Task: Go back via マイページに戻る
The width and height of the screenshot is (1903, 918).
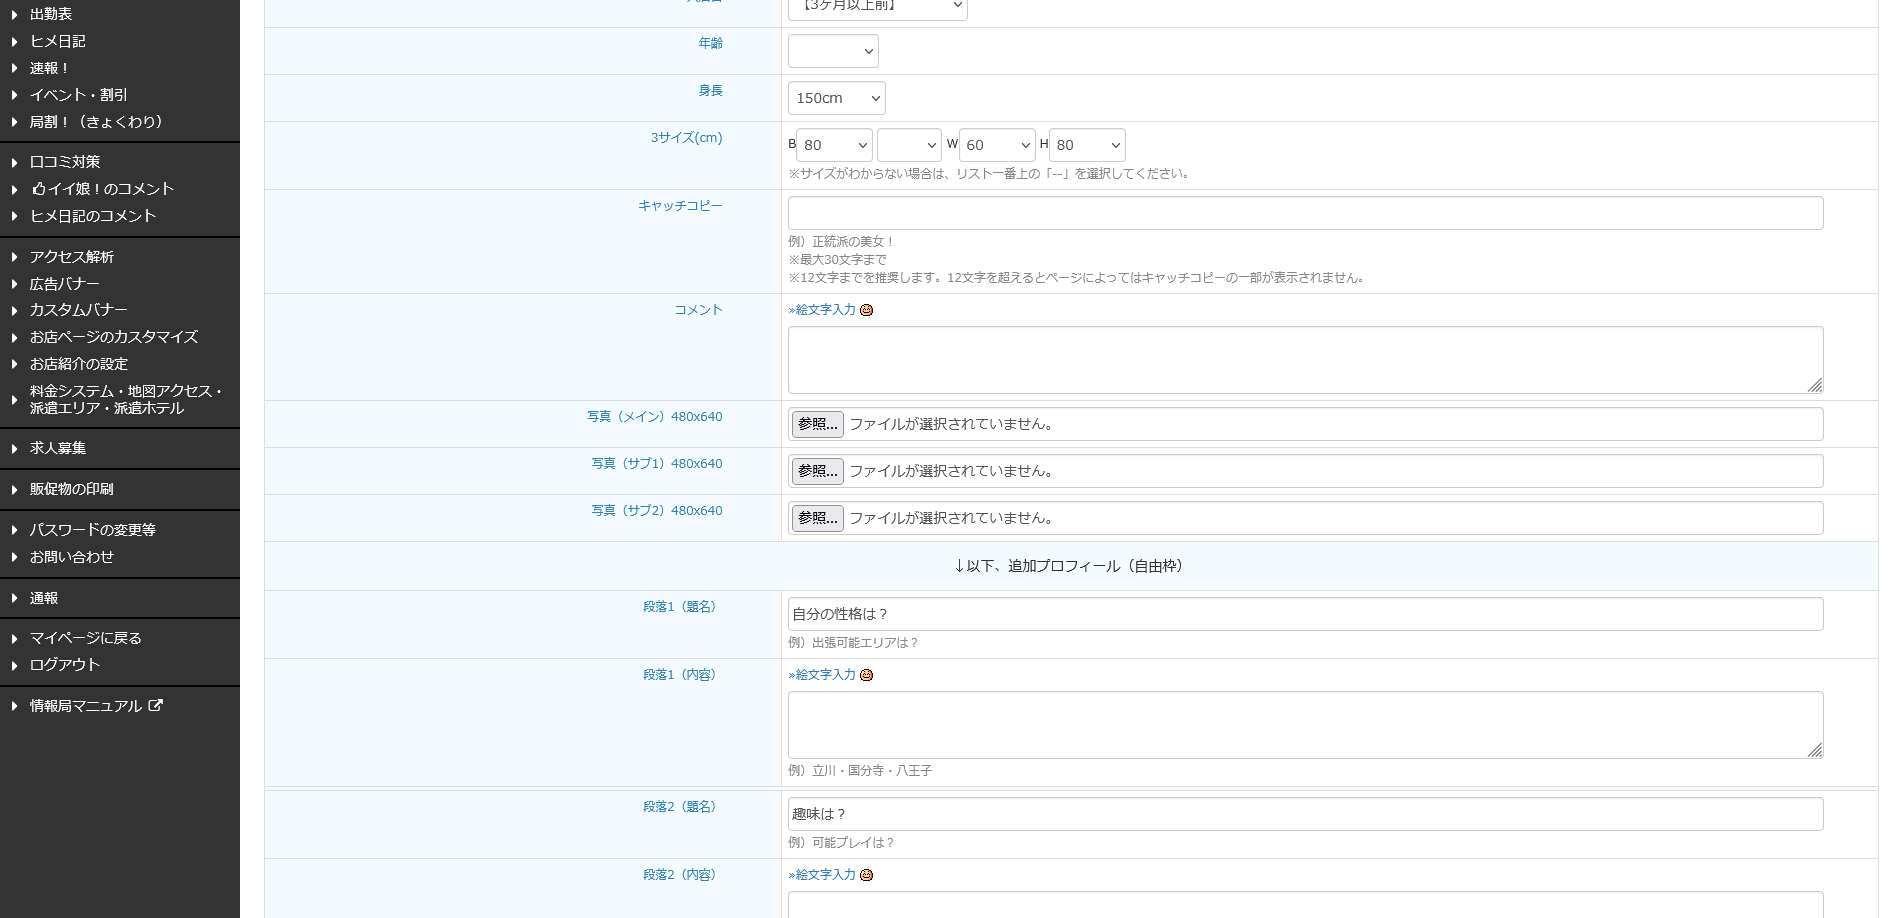Action: [86, 638]
